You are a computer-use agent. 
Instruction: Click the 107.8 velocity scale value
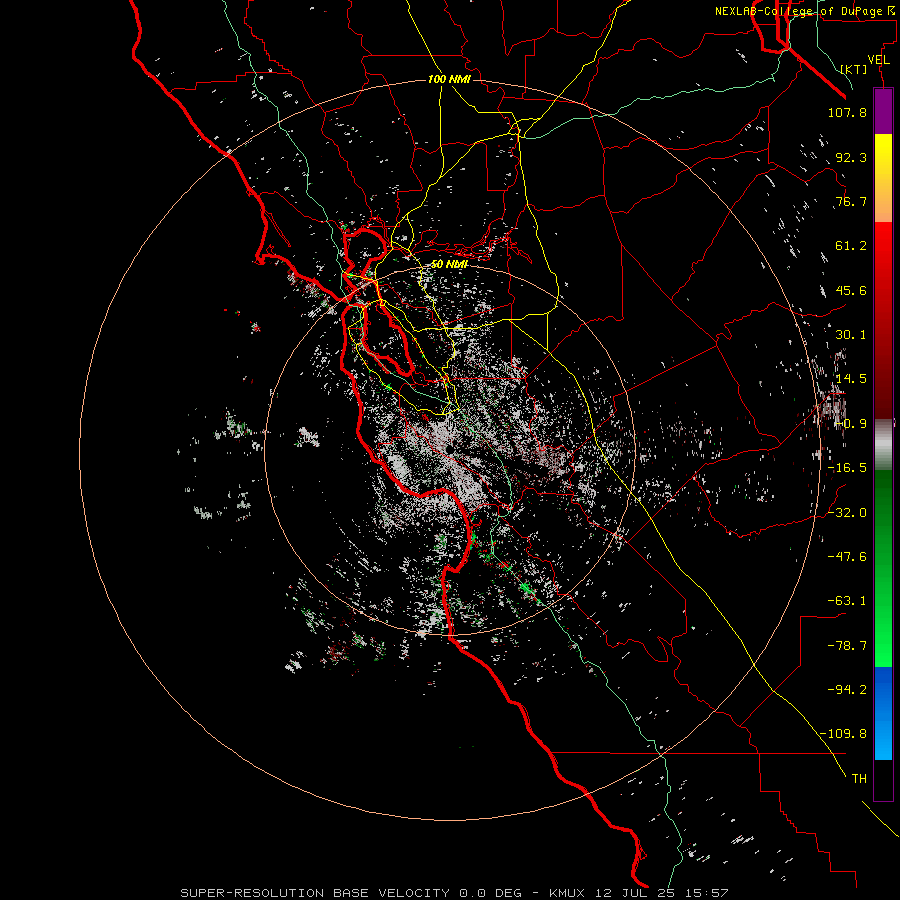pos(847,112)
